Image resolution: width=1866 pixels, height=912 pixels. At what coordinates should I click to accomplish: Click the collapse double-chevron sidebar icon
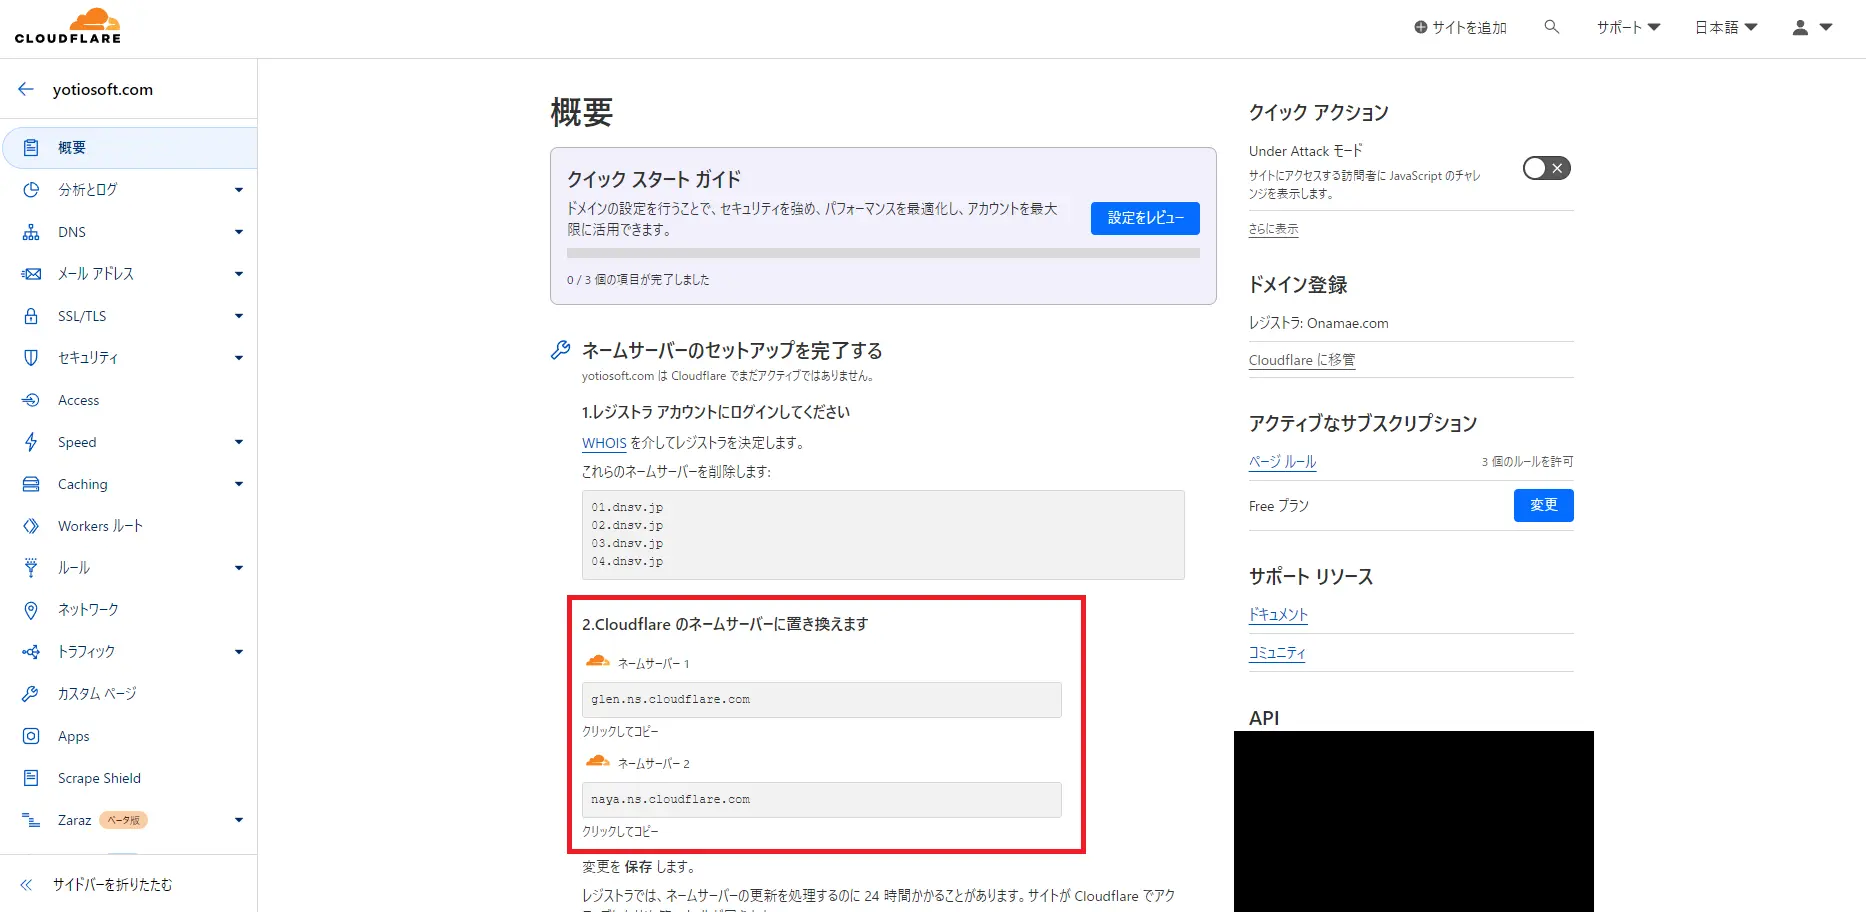coord(26,885)
